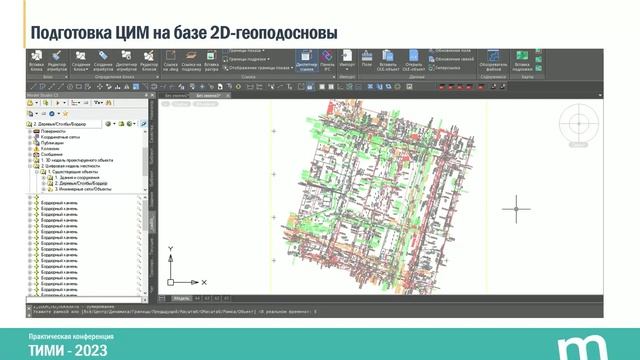Click the highlighted blue toolbar icon

[136, 87]
